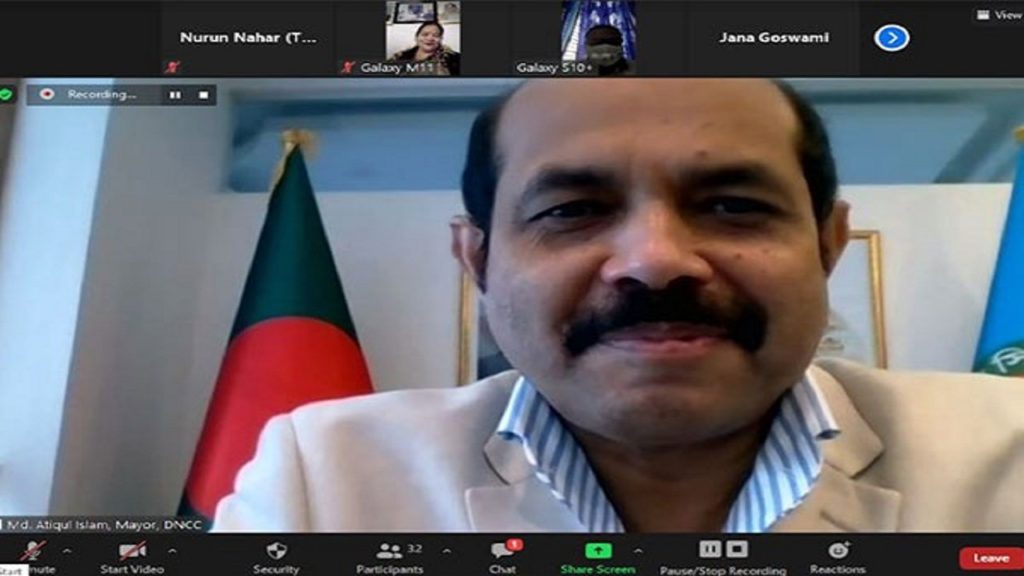
Task: Pause recording in top recording indicator
Action: [175, 95]
